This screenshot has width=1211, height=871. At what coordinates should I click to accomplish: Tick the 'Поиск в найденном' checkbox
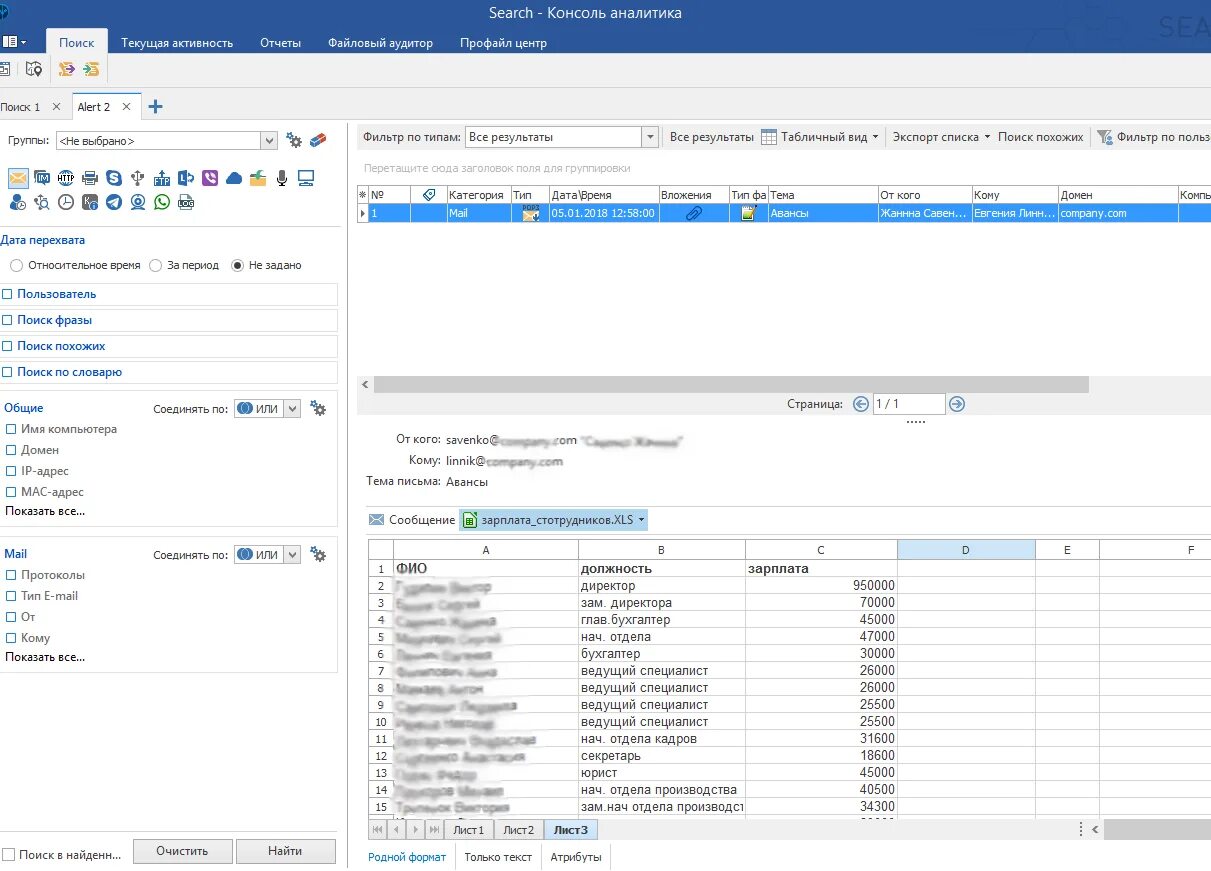[x=8, y=854]
